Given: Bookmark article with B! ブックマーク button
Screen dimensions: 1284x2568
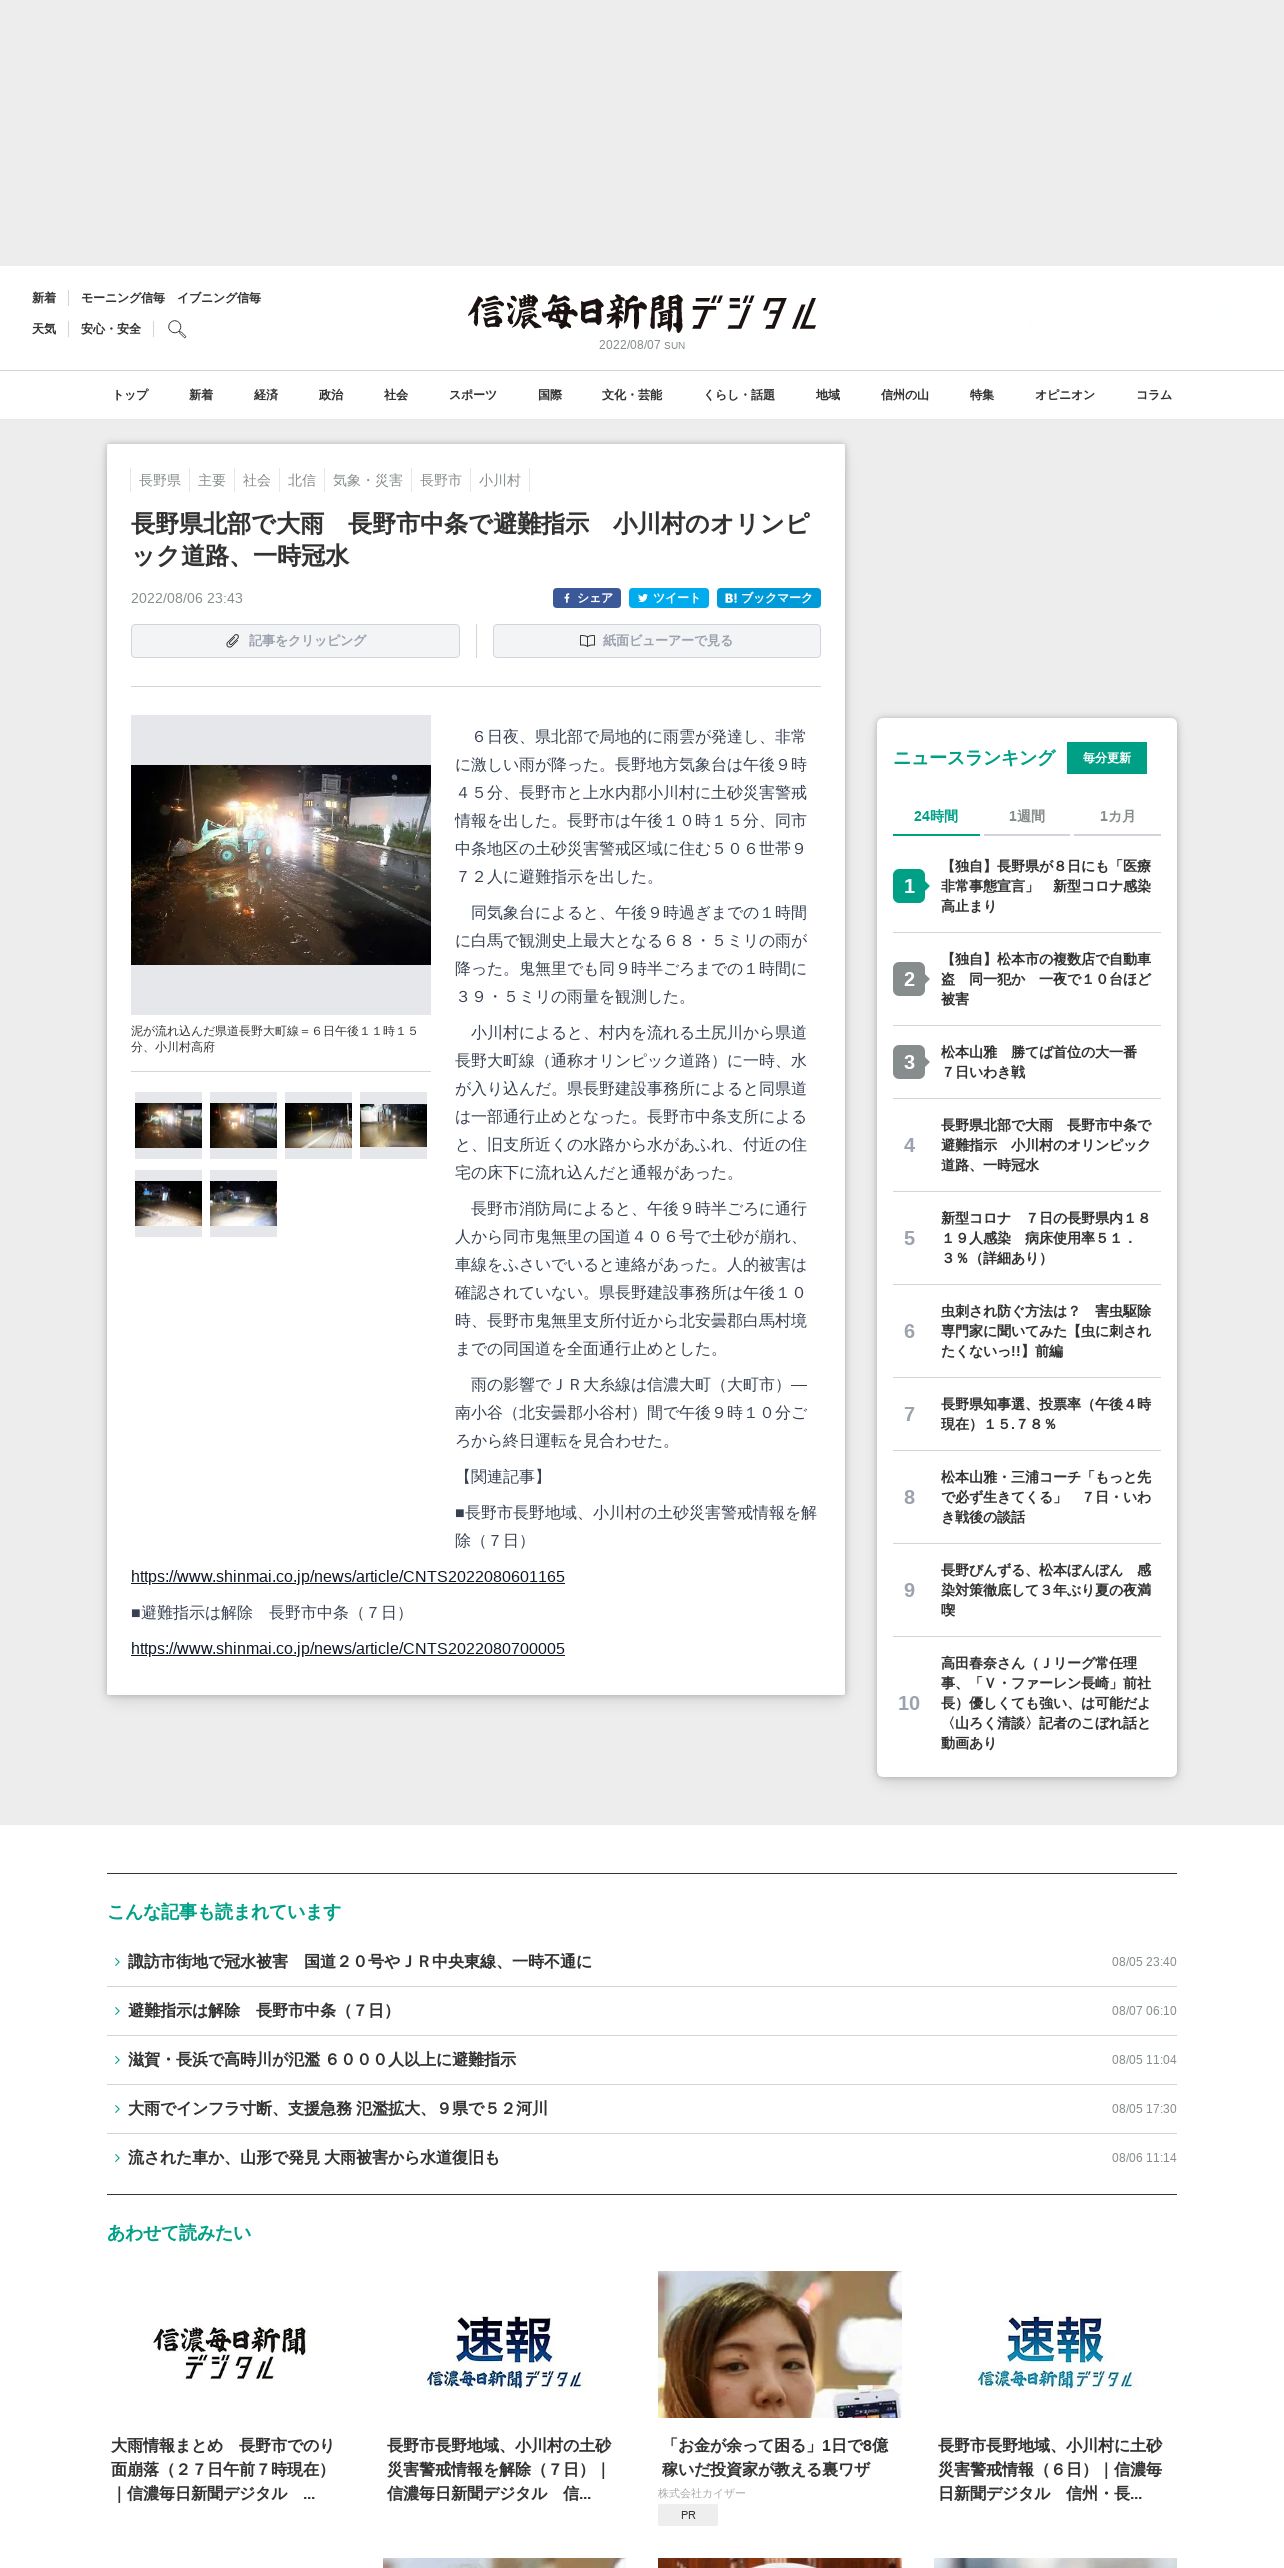Looking at the screenshot, I should pos(769,598).
